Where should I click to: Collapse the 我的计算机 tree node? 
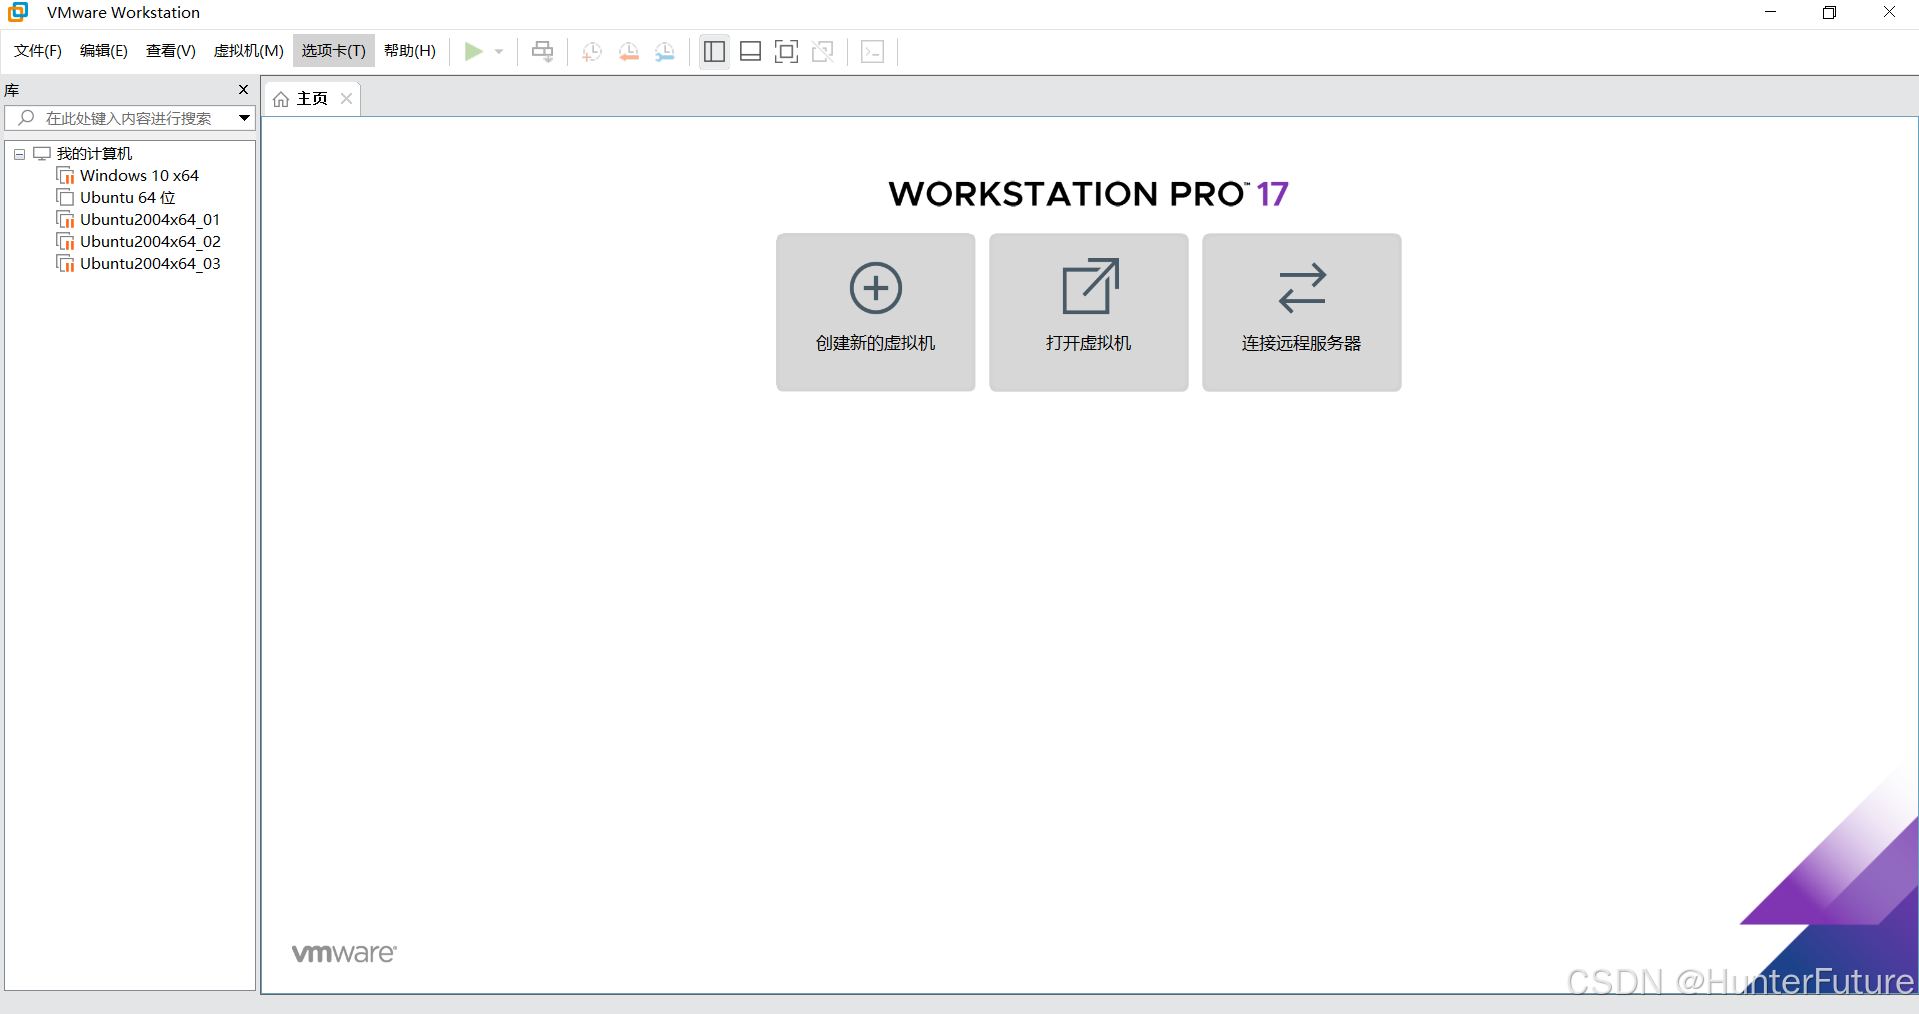tap(19, 154)
